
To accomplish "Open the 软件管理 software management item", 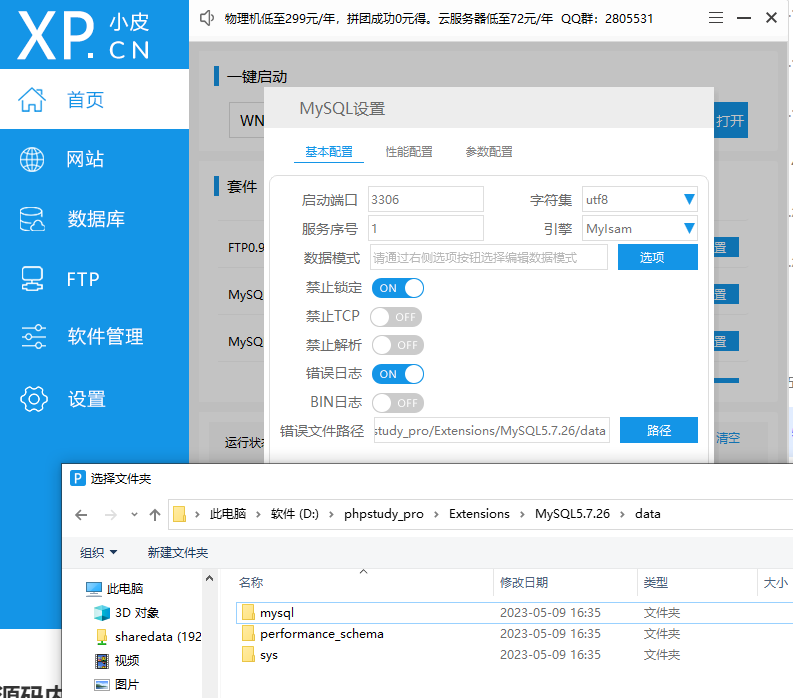I will 94,336.
